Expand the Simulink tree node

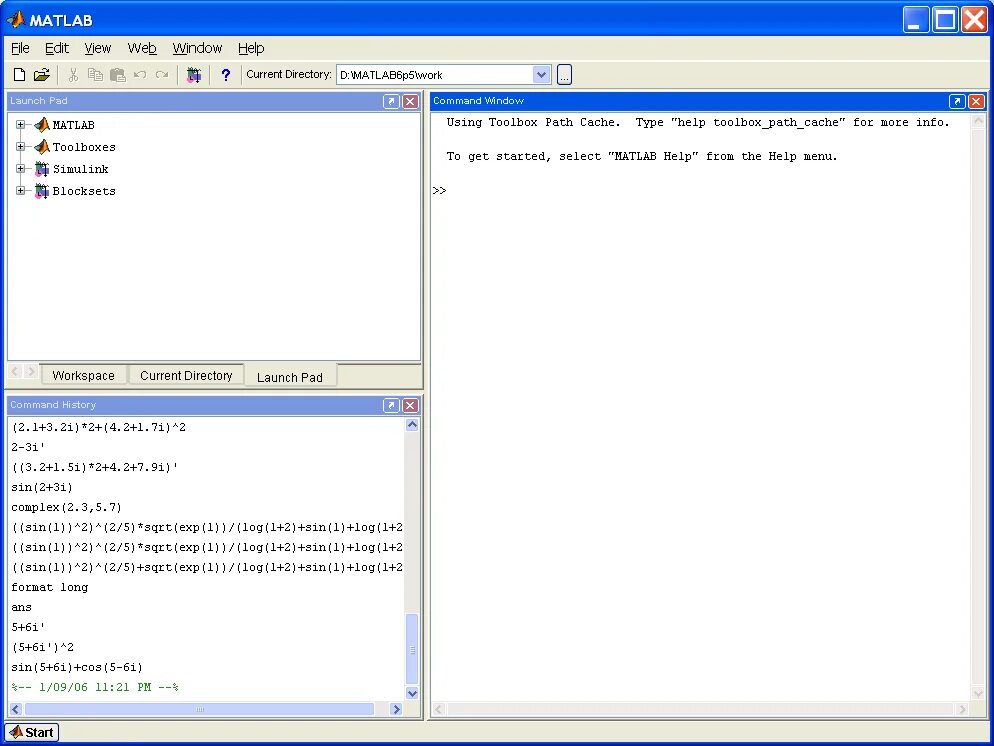20,169
